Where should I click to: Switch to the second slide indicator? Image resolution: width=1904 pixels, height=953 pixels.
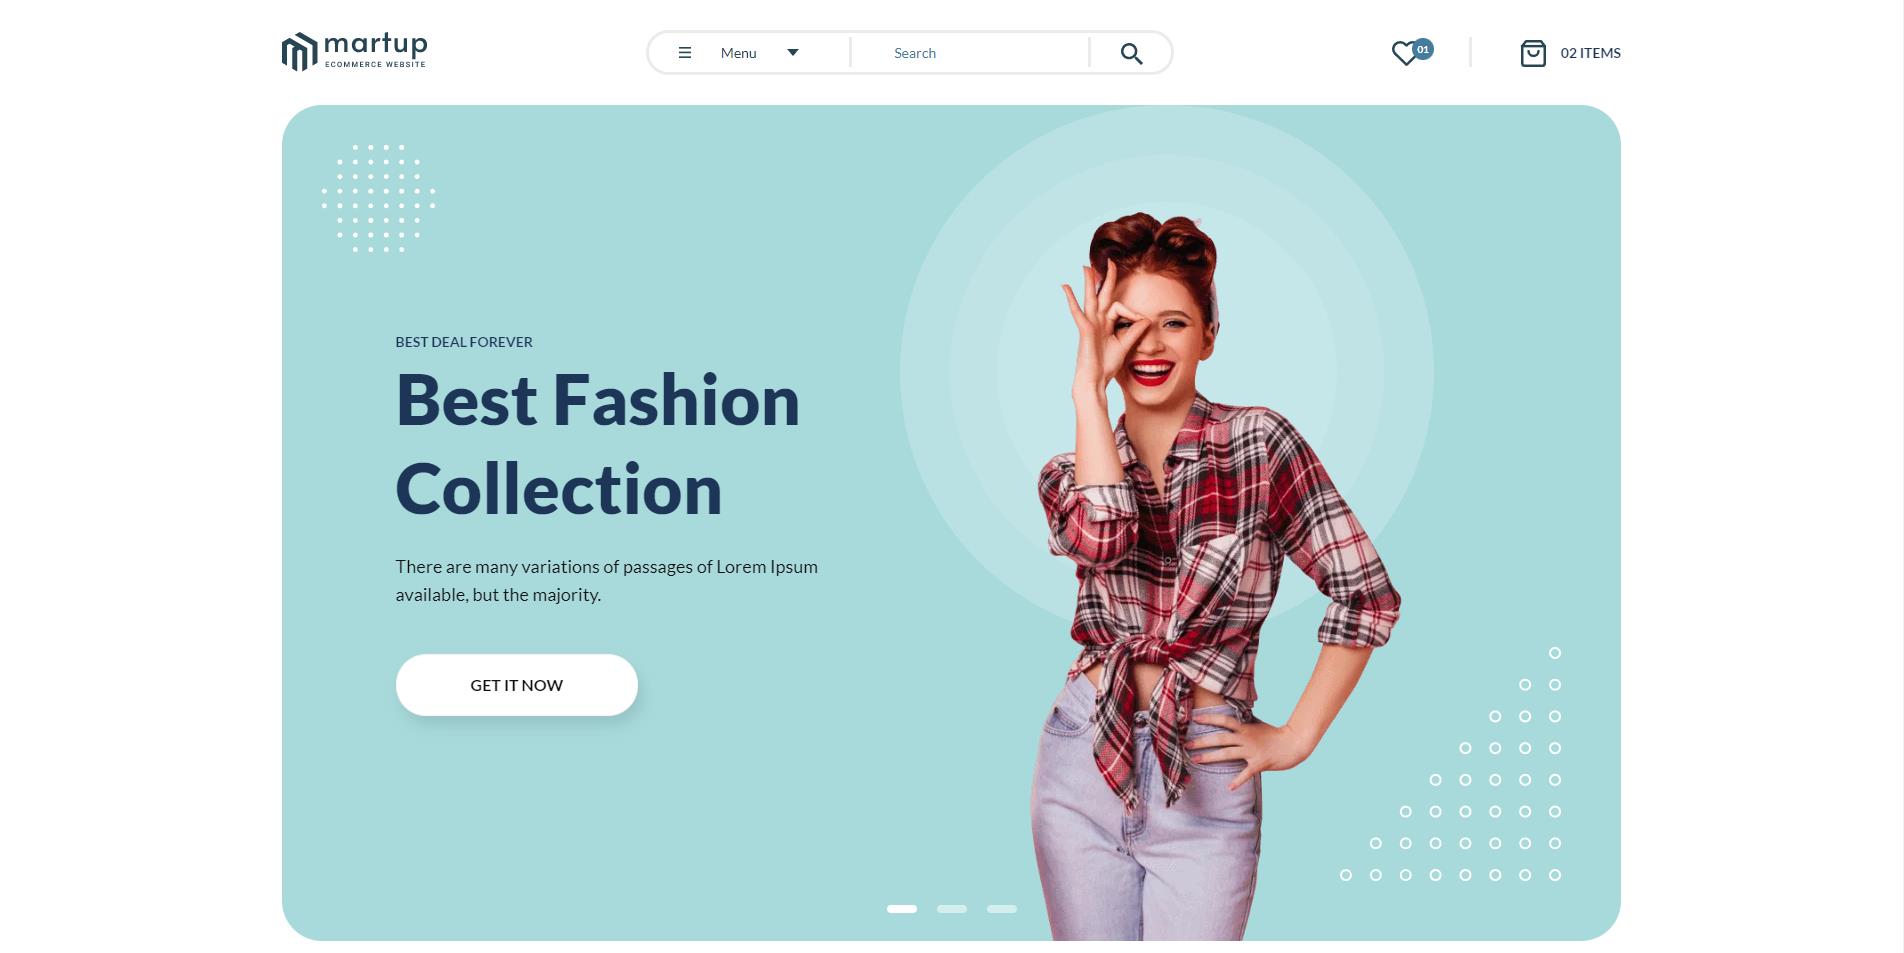click(952, 909)
